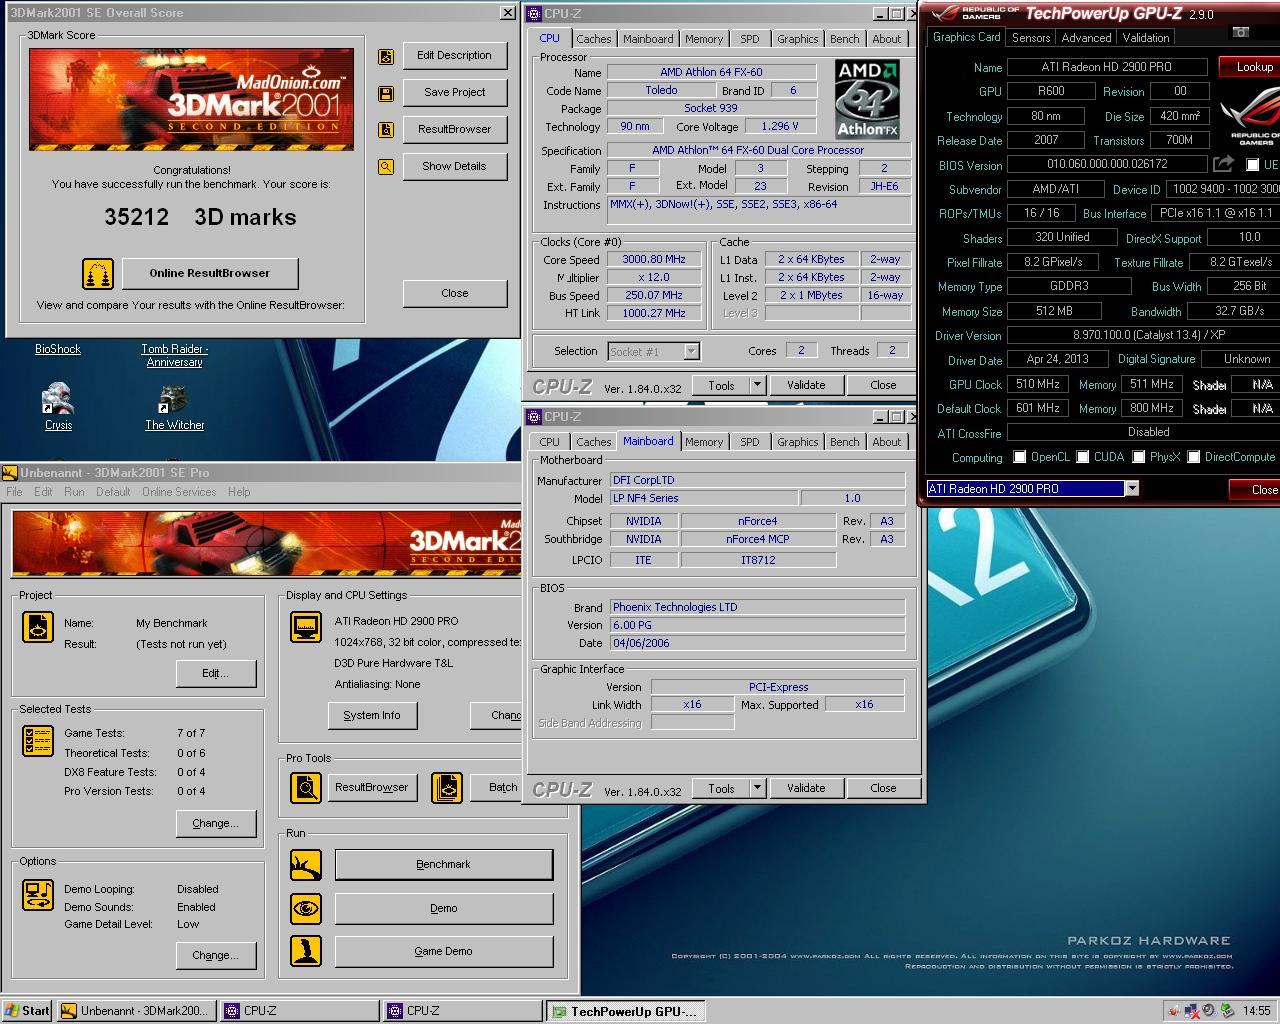Toggle the CUDA checkbox in GPU-Z
Viewport: 1280px width, 1024px height.
coord(1082,457)
